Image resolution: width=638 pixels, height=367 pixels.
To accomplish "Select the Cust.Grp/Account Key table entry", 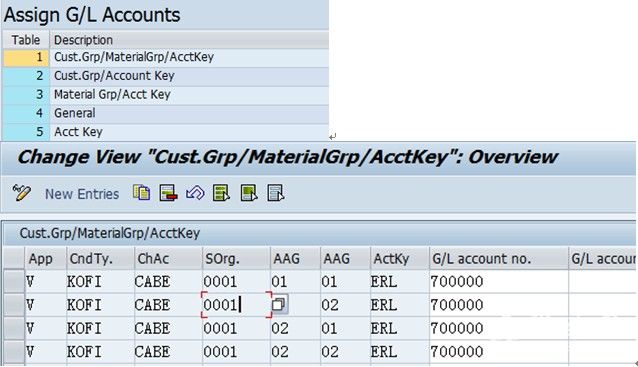I will pyautogui.click(x=189, y=76).
